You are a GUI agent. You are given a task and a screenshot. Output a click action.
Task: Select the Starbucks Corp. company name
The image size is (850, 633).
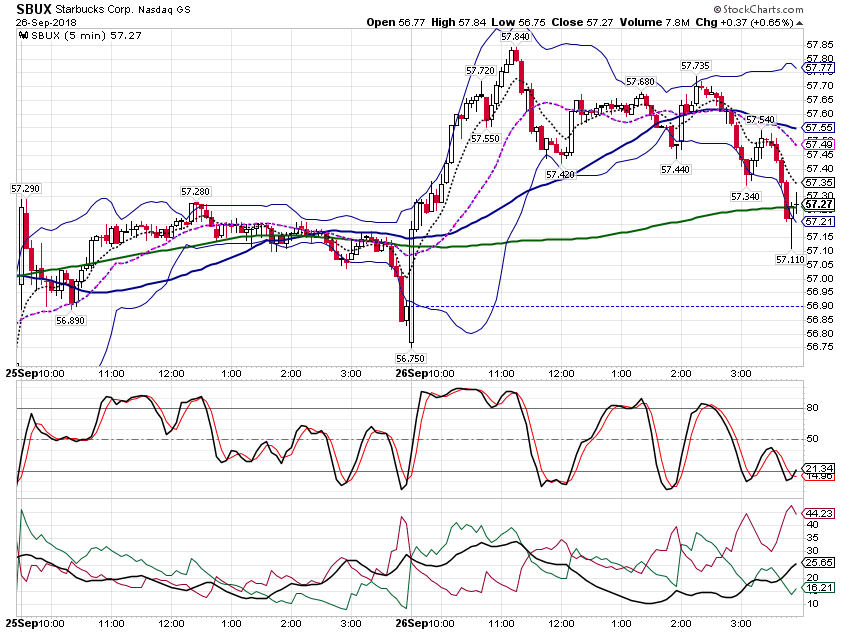[94, 9]
